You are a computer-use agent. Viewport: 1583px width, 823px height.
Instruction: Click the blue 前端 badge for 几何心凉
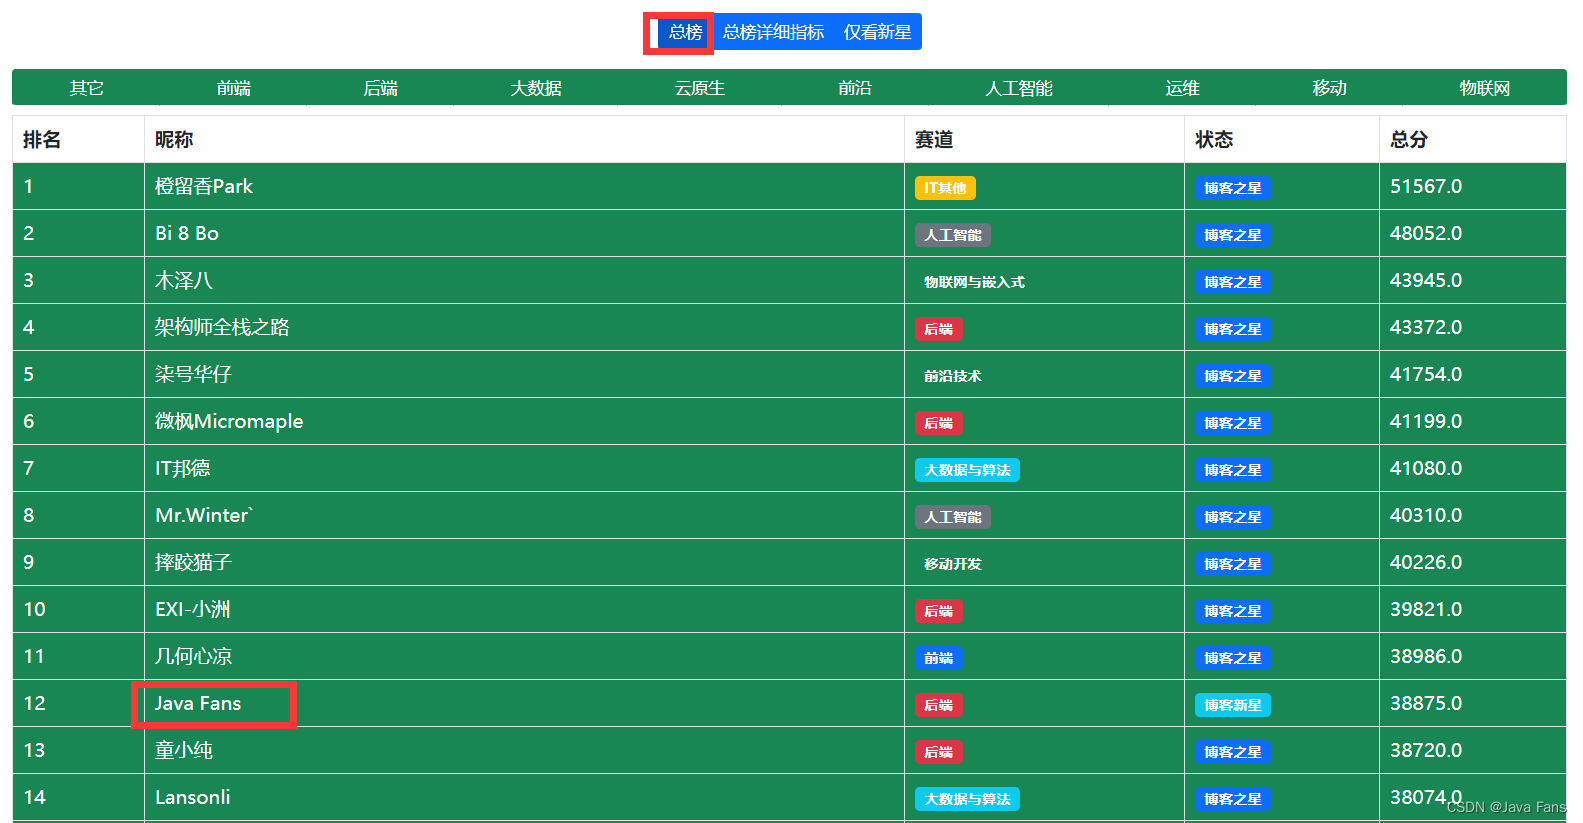(x=938, y=658)
